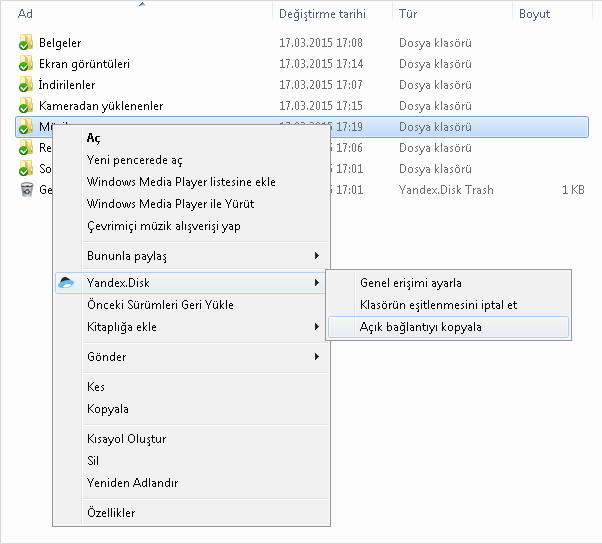Sort by the Tür column header
This screenshot has height=544, width=602.
[408, 14]
